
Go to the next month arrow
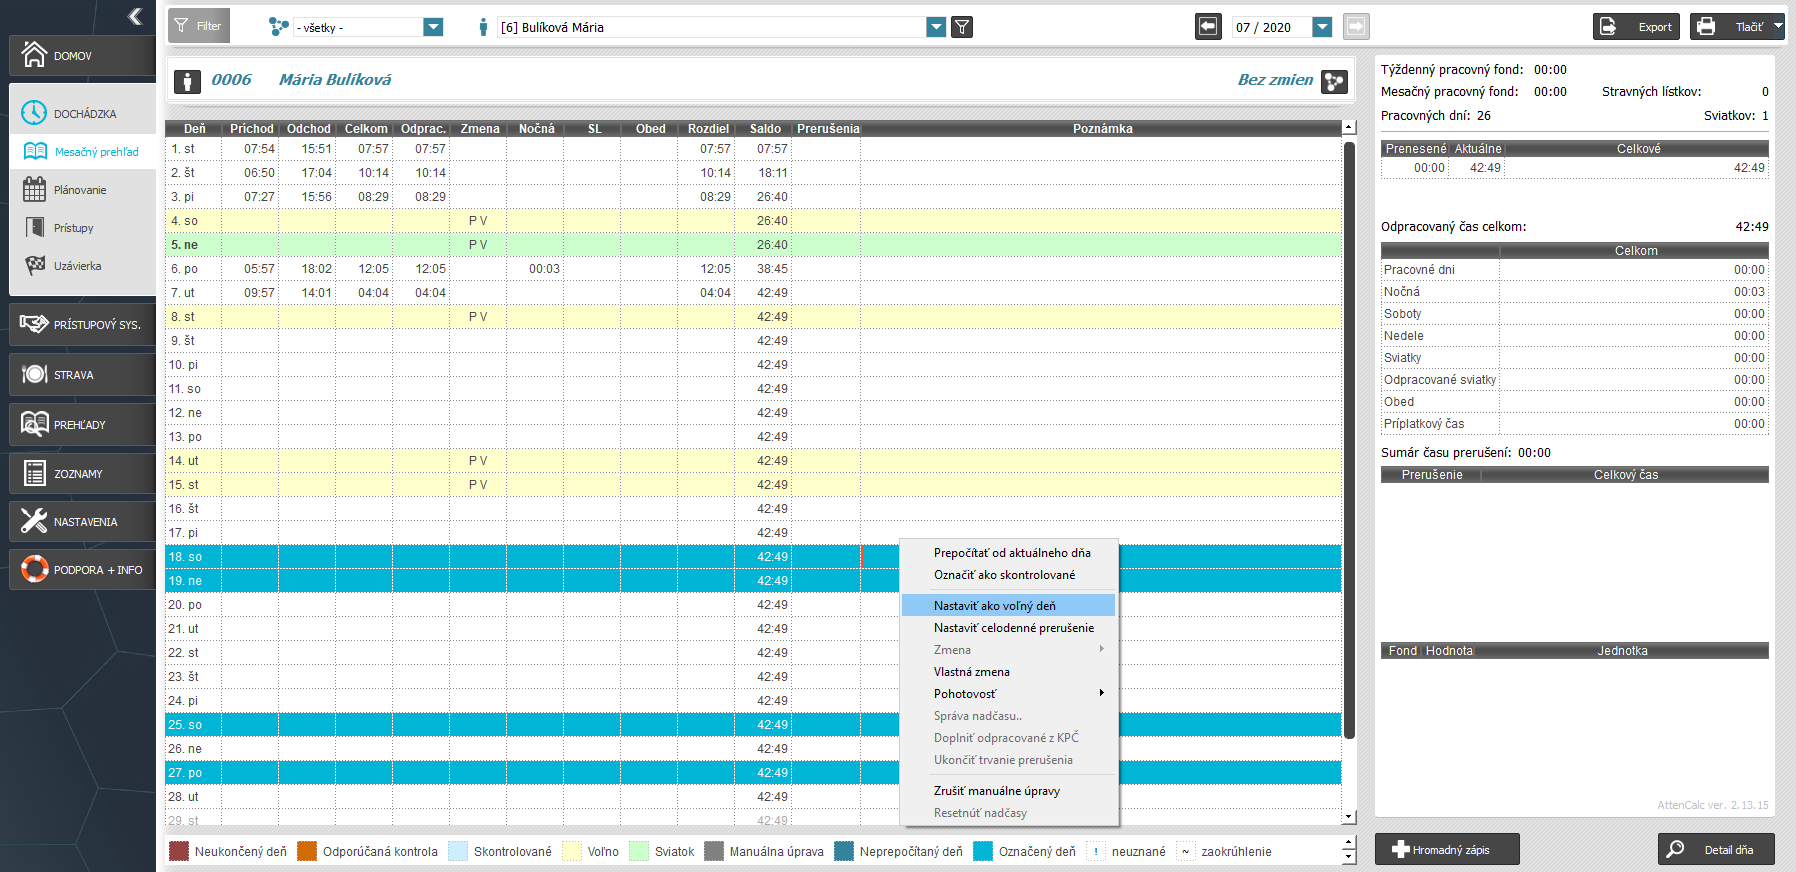coord(1356,27)
